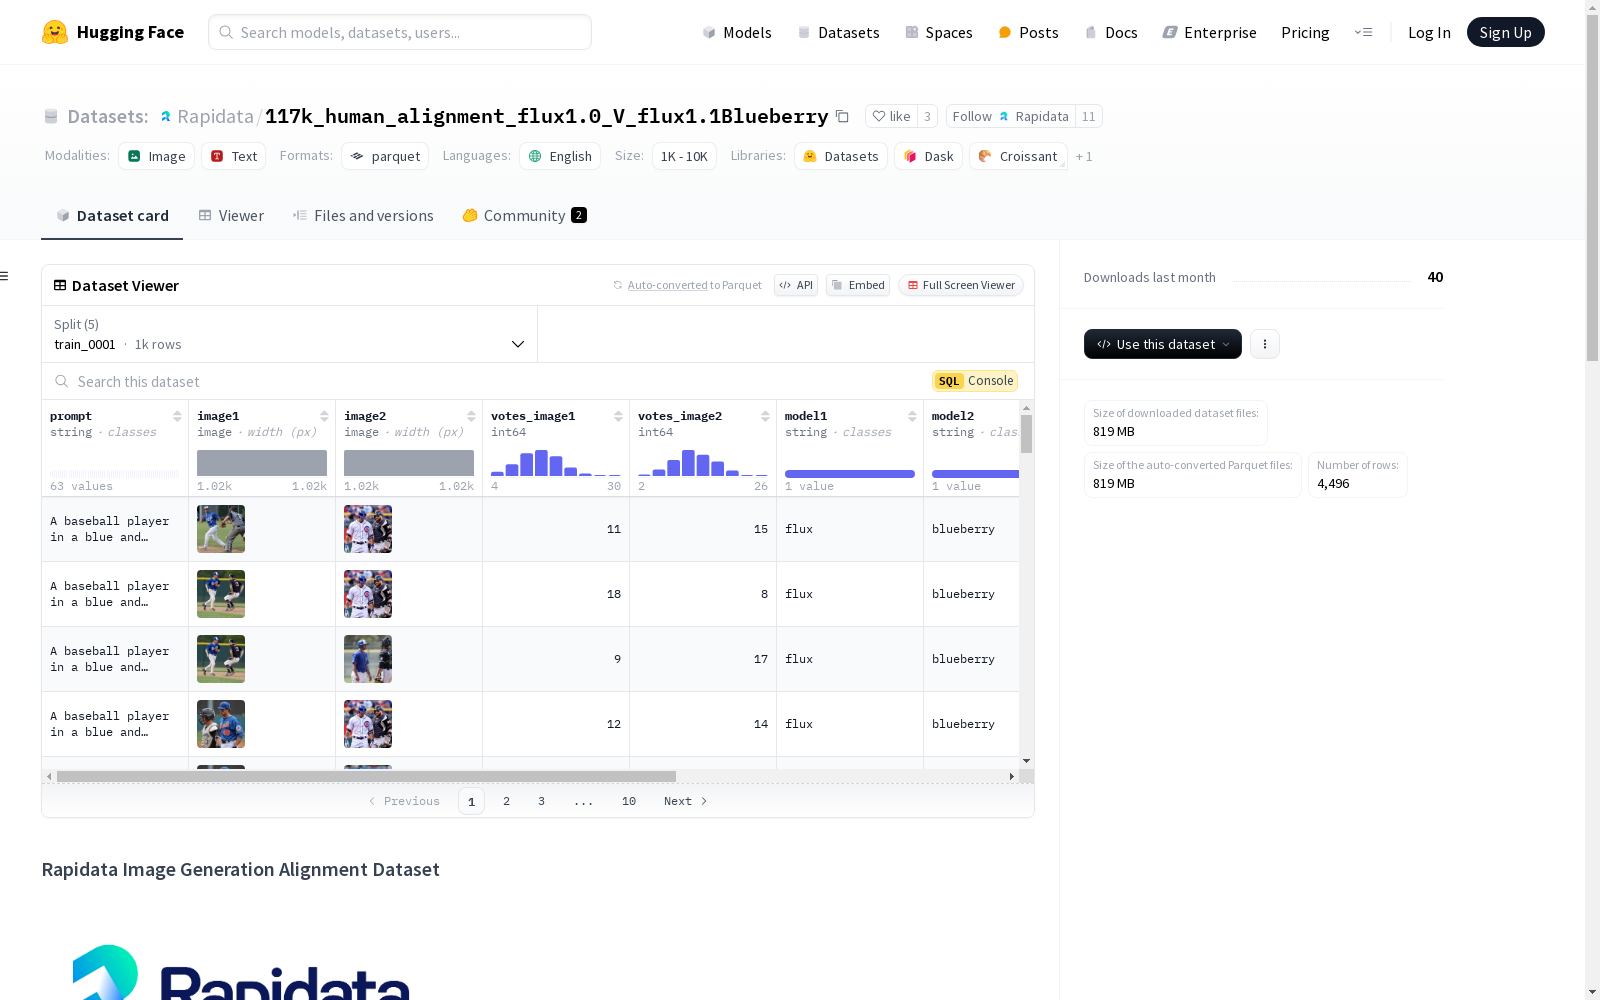
Task: Click the table's vertical scrollbar thumb
Action: pyautogui.click(x=1026, y=434)
